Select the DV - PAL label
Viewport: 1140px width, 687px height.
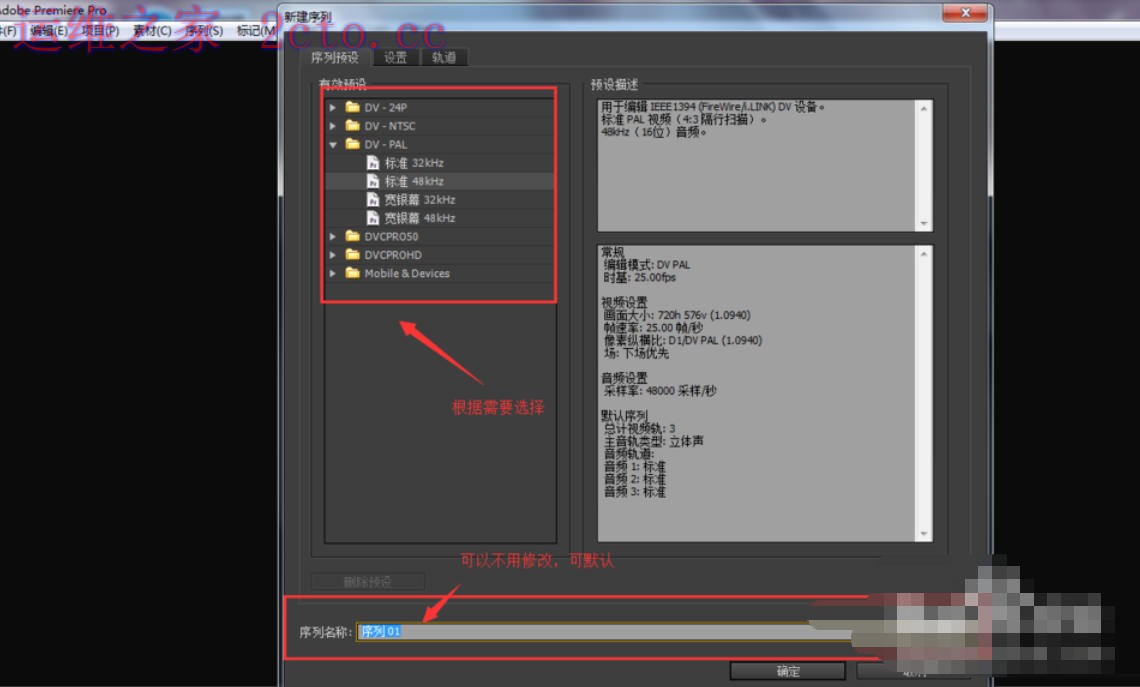click(385, 145)
